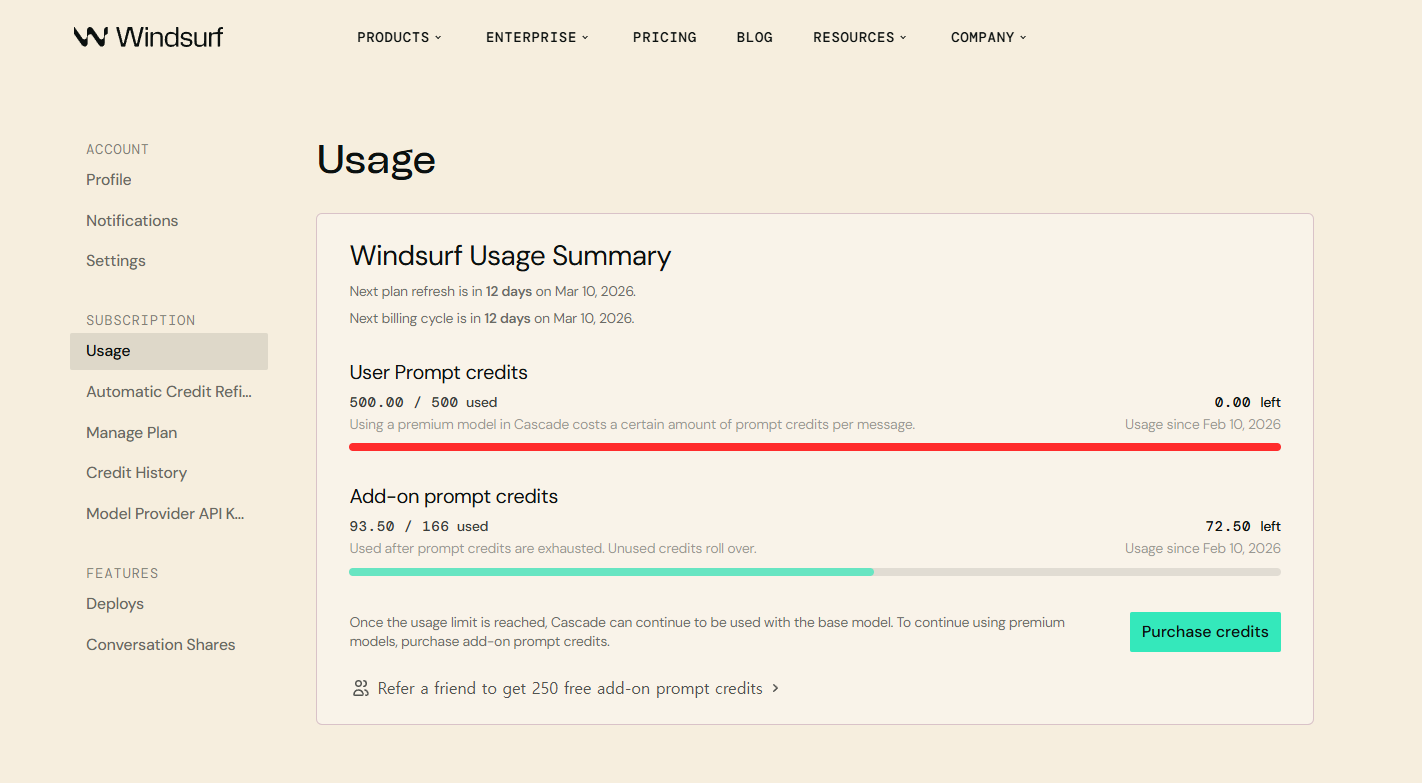Expand the Enterprise menu chevron

point(585,37)
